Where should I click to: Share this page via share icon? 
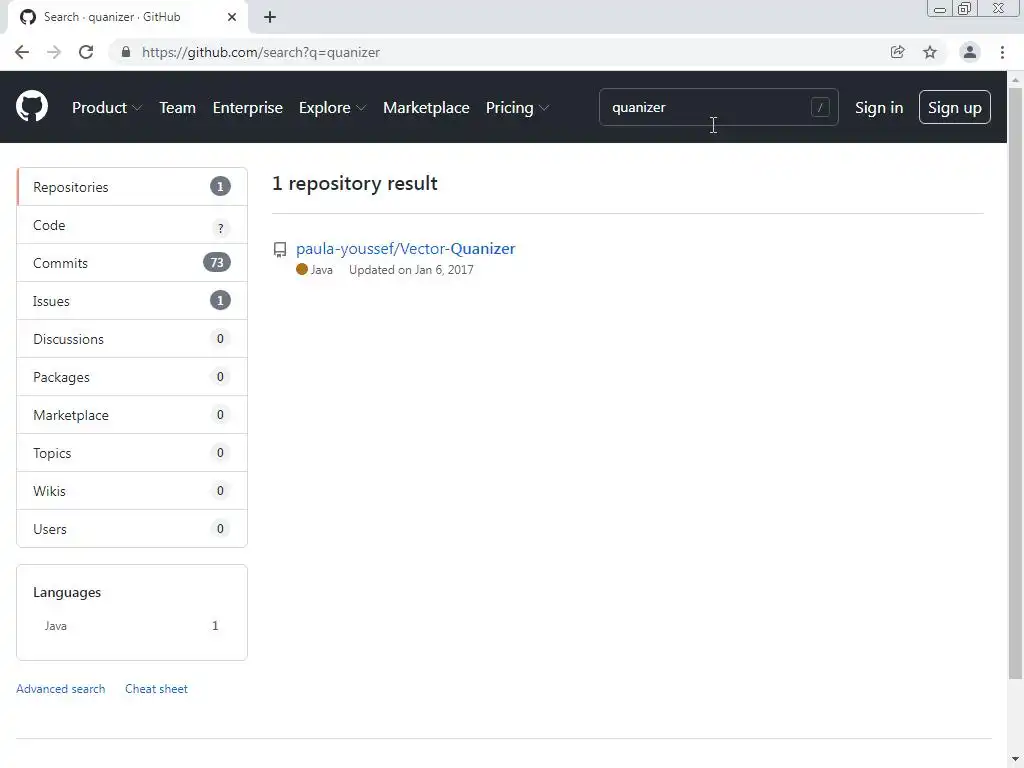pos(897,52)
